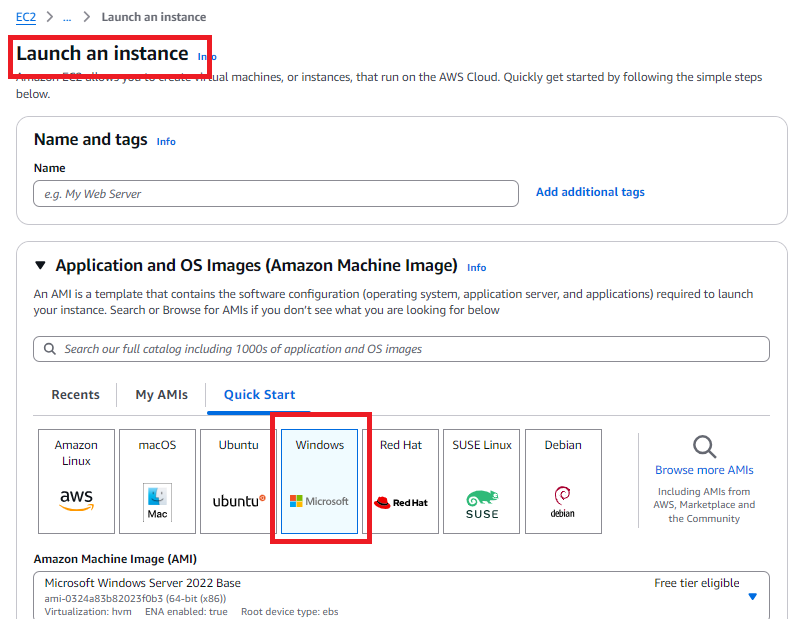This screenshot has width=794, height=619.
Task: Click the ami-0324a83b82023f0b3 ID text
Action: [x=104, y=599]
